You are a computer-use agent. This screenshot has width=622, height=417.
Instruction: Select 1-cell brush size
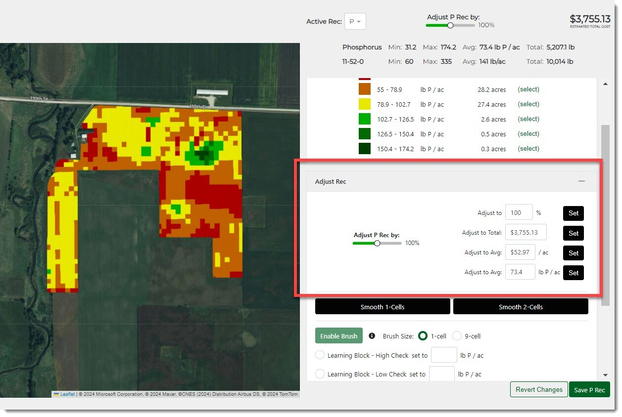423,336
